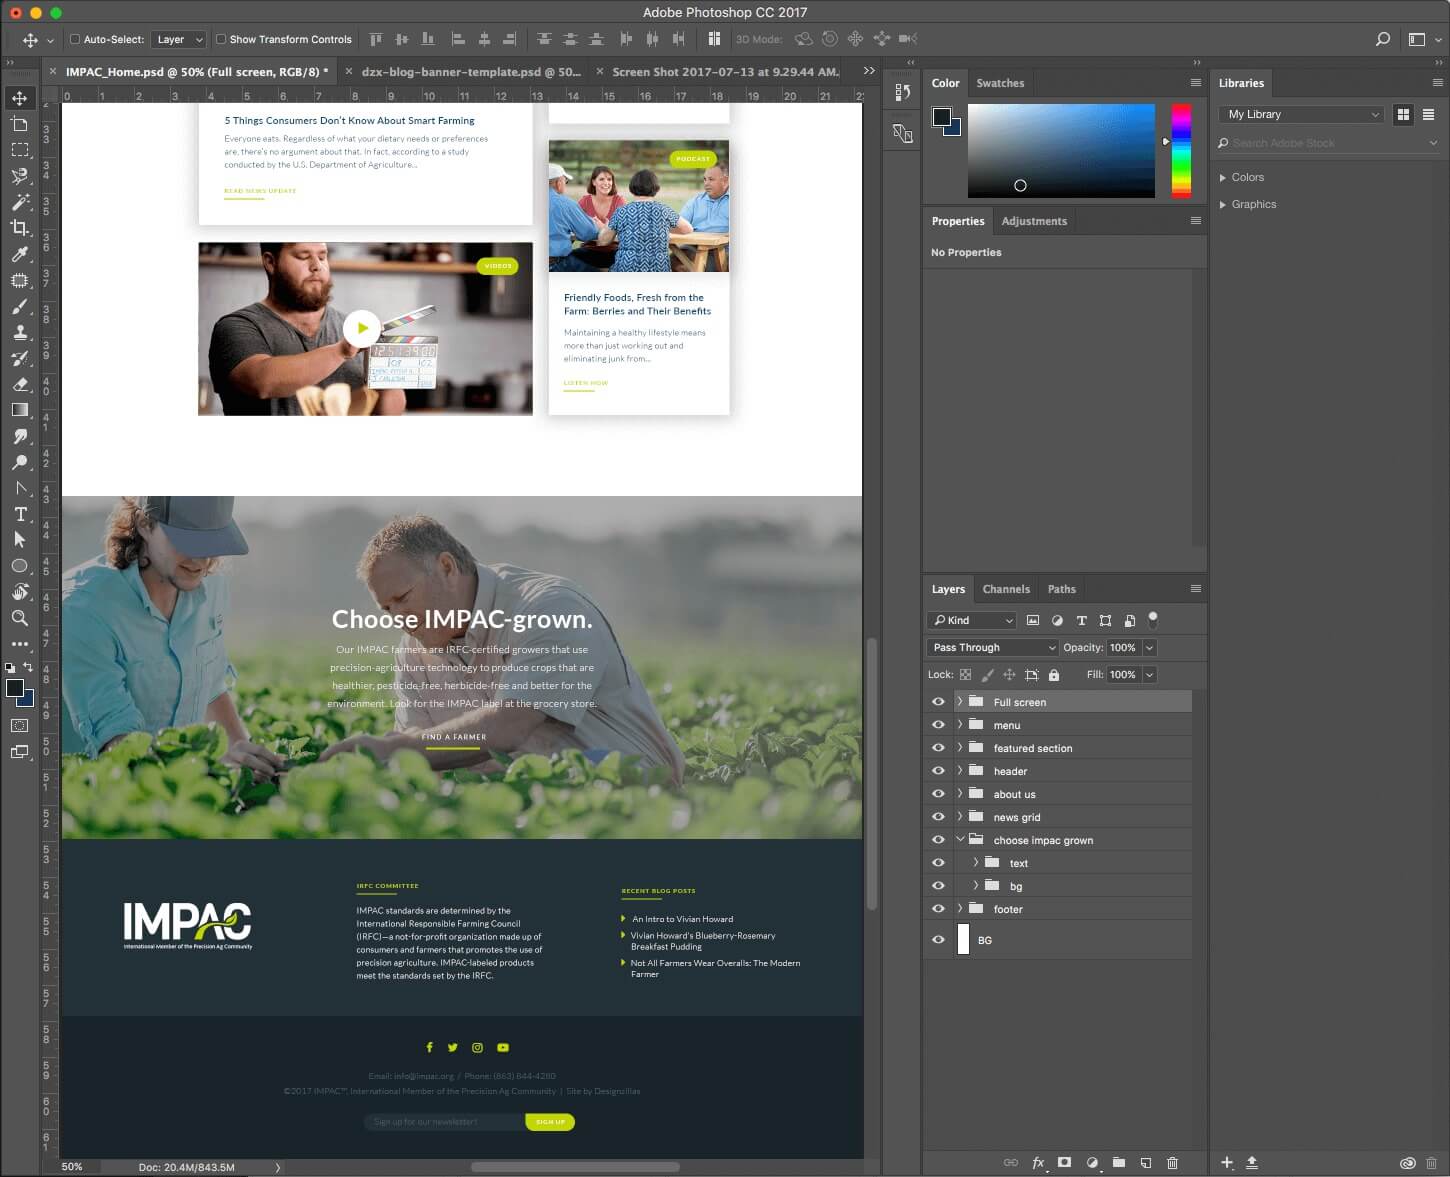Open the My Library dropdown
The height and width of the screenshot is (1177, 1450).
click(1304, 115)
